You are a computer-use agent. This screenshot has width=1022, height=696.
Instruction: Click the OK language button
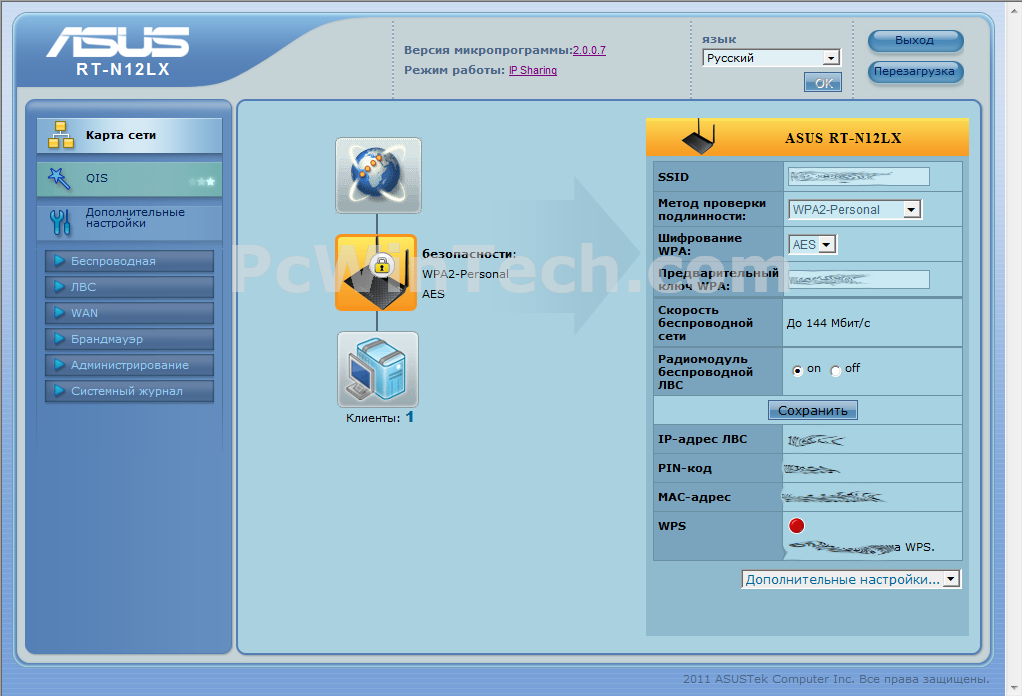[823, 83]
